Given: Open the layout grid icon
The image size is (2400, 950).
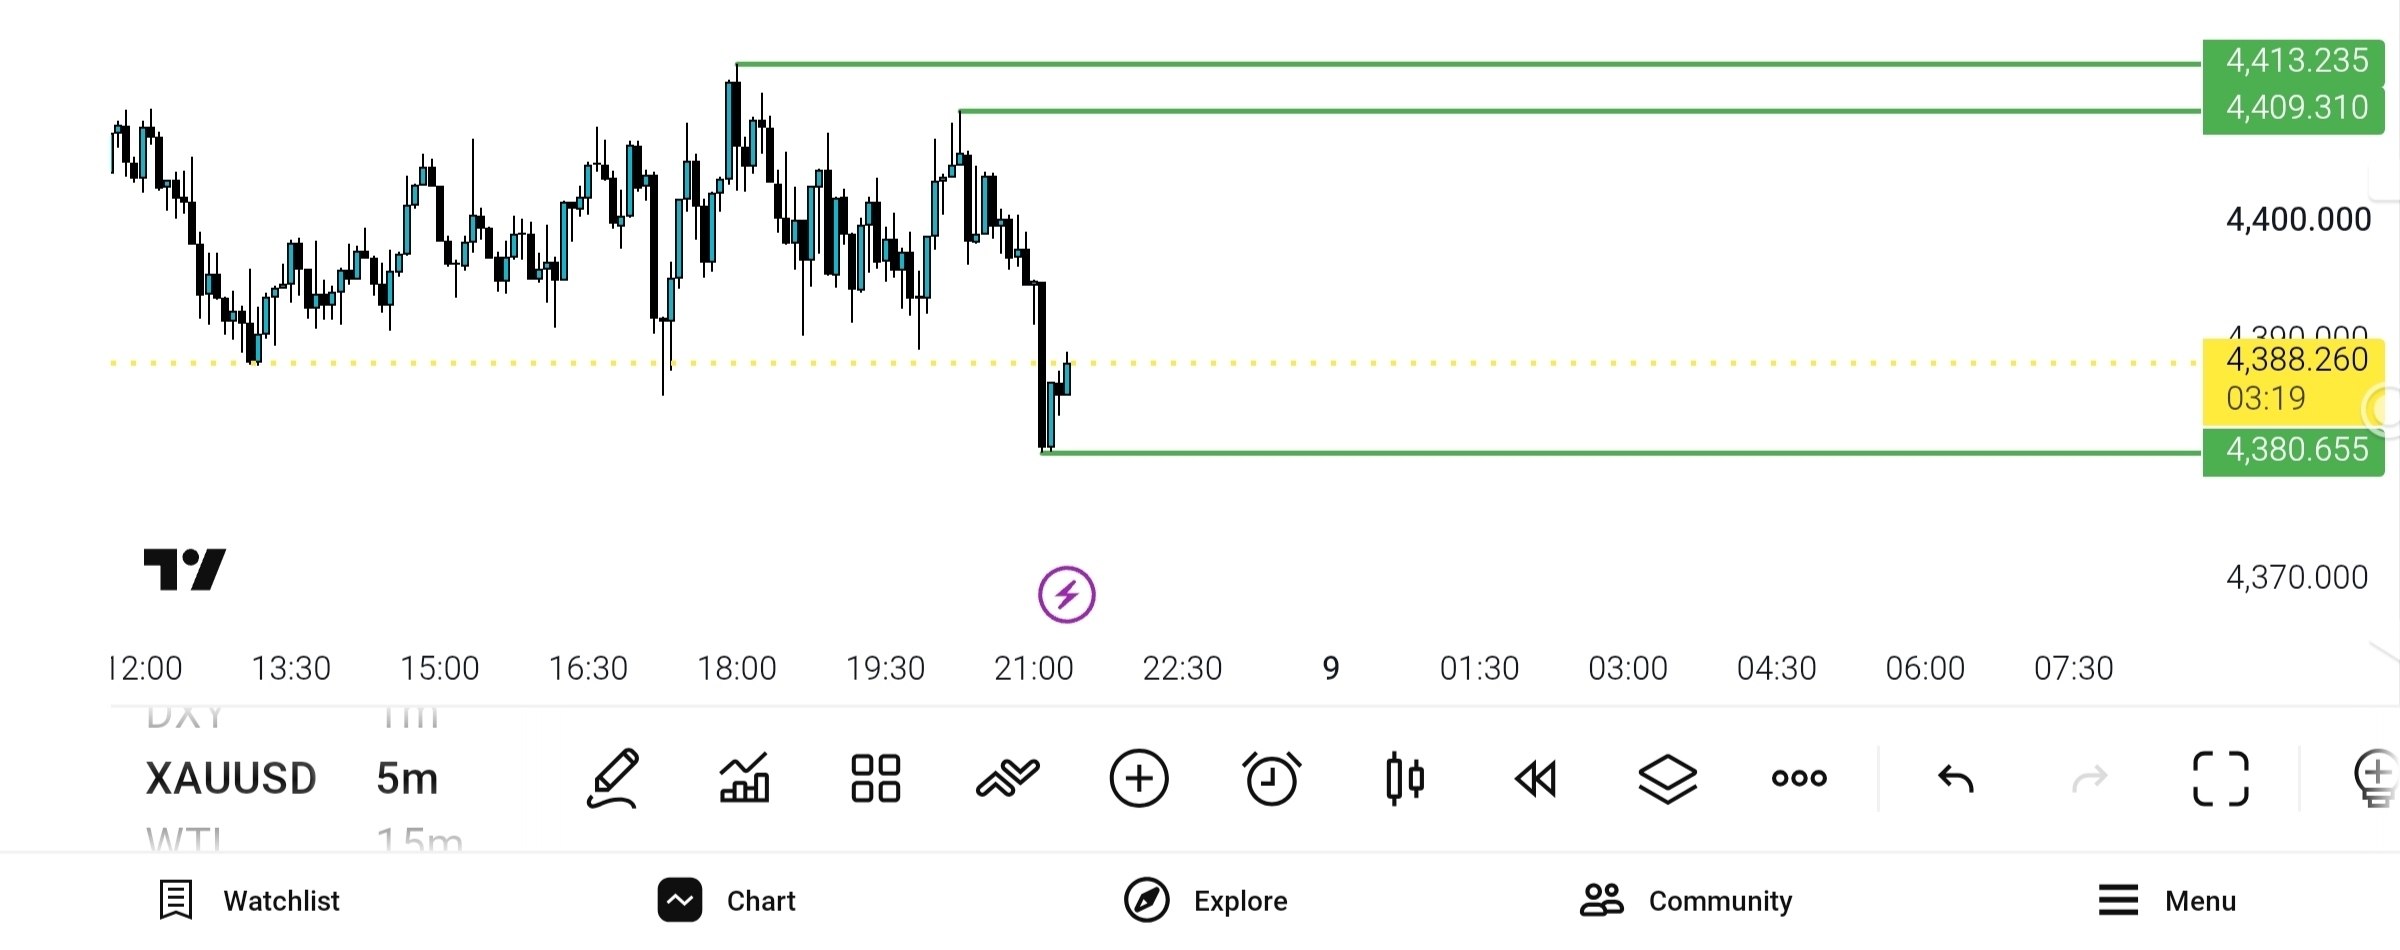Looking at the screenshot, I should pos(876,778).
